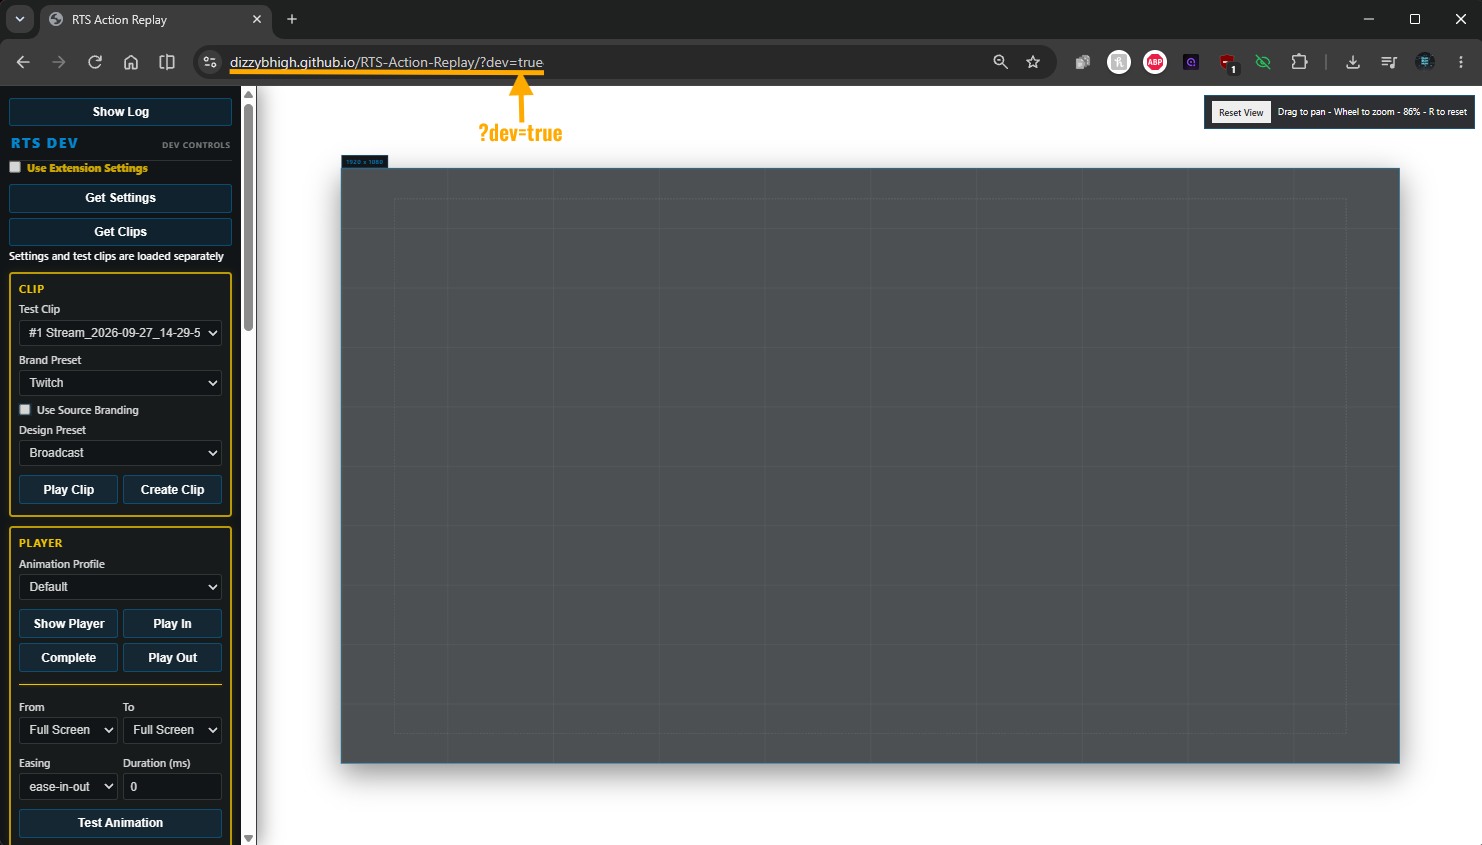This screenshot has height=845, width=1482.
Task: Click the Complete button
Action: 68,658
